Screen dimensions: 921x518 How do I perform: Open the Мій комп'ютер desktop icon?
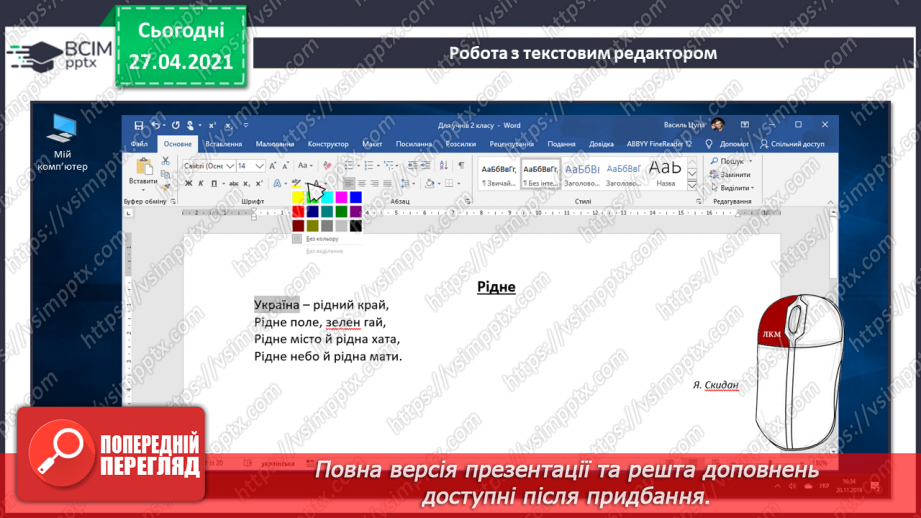pos(62,143)
